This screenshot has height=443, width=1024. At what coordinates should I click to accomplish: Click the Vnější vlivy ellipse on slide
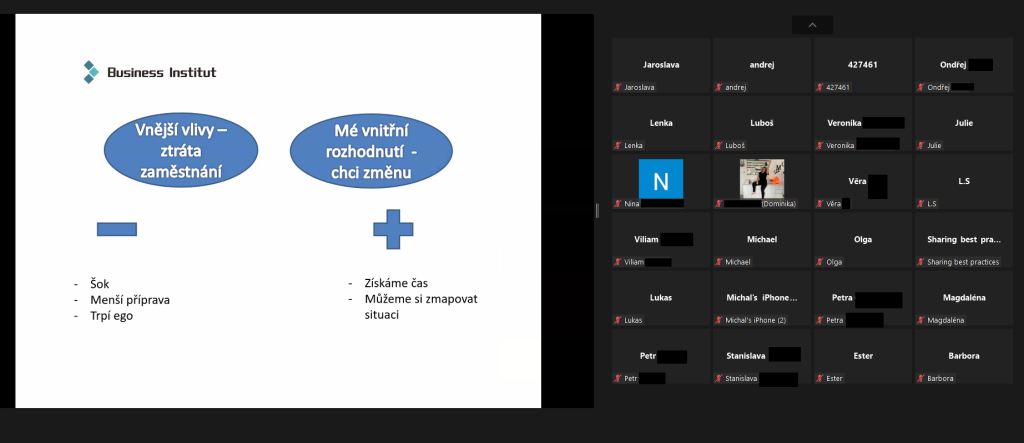pos(181,150)
